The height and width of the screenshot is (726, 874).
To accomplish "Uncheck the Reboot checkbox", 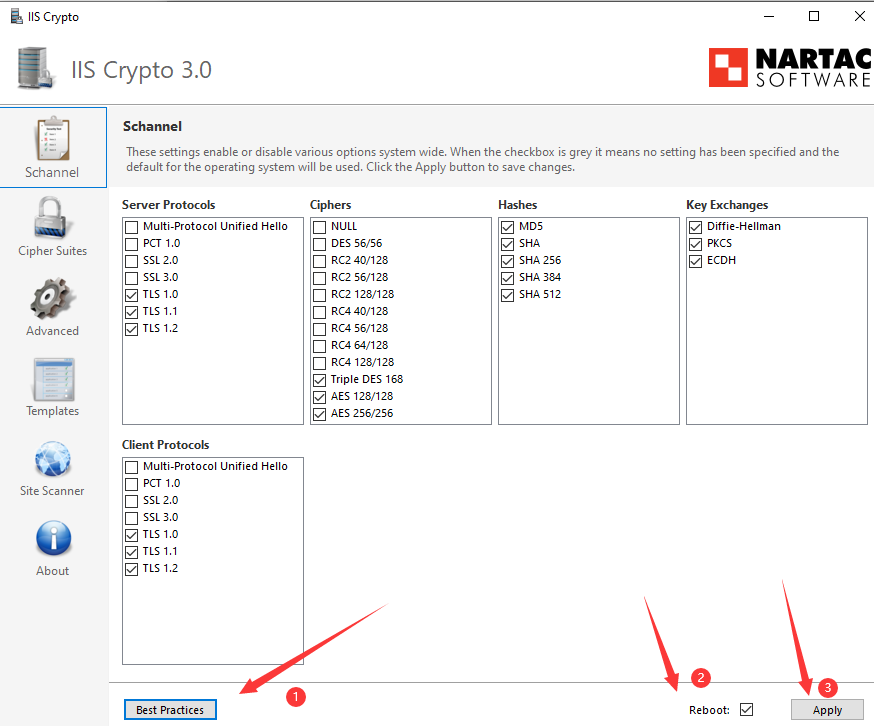I will pyautogui.click(x=746, y=709).
